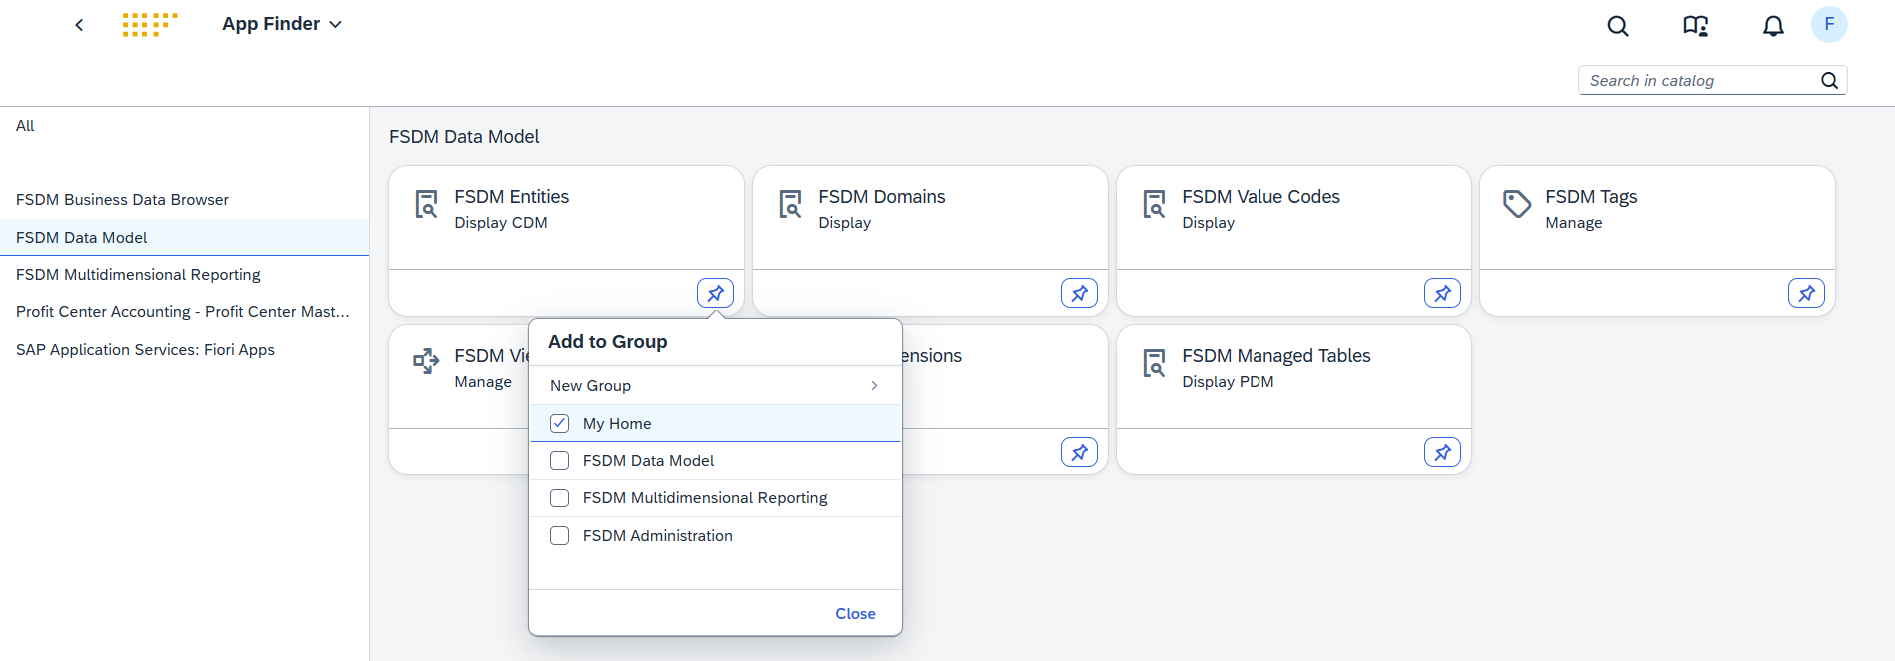Check the FSDM Administration checkbox
This screenshot has height=661, width=1895.
[560, 536]
